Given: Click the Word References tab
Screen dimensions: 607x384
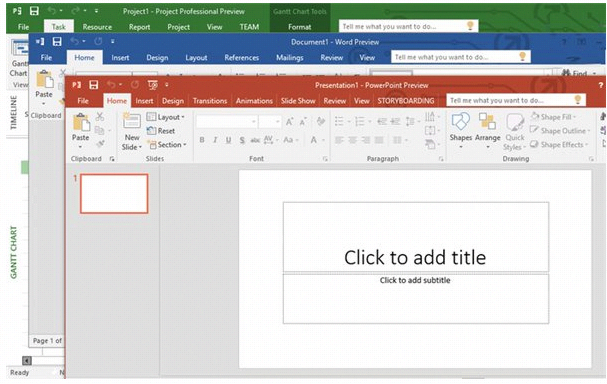Looking at the screenshot, I should pyautogui.click(x=242, y=58).
